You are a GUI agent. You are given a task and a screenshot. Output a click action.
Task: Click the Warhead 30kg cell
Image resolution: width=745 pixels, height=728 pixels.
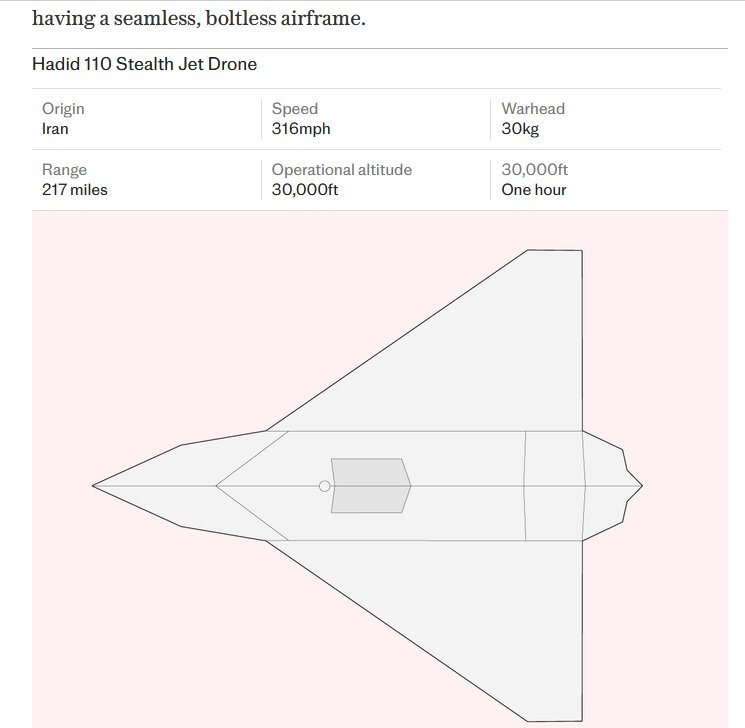click(606, 119)
